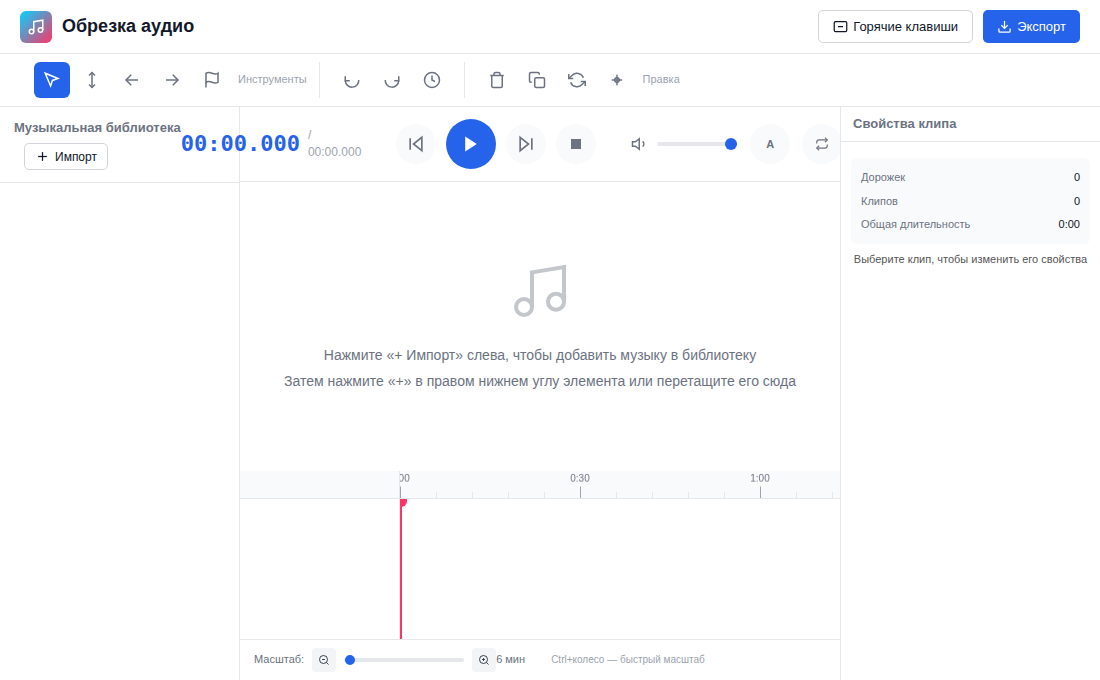Image resolution: width=1100 pixels, height=680 pixels.
Task: Open the history clock icon
Action: click(x=432, y=80)
